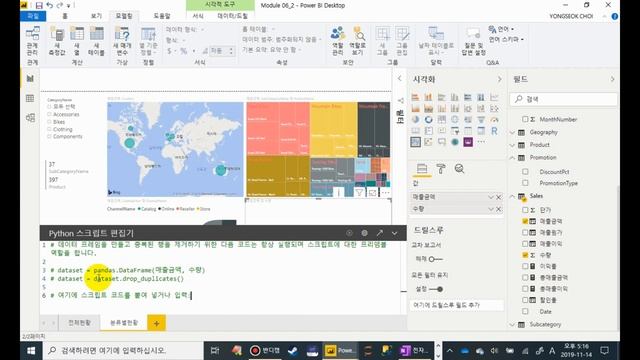This screenshot has width=640, height=360.
Task: Remove 수량 from Values well
Action: (x=498, y=209)
